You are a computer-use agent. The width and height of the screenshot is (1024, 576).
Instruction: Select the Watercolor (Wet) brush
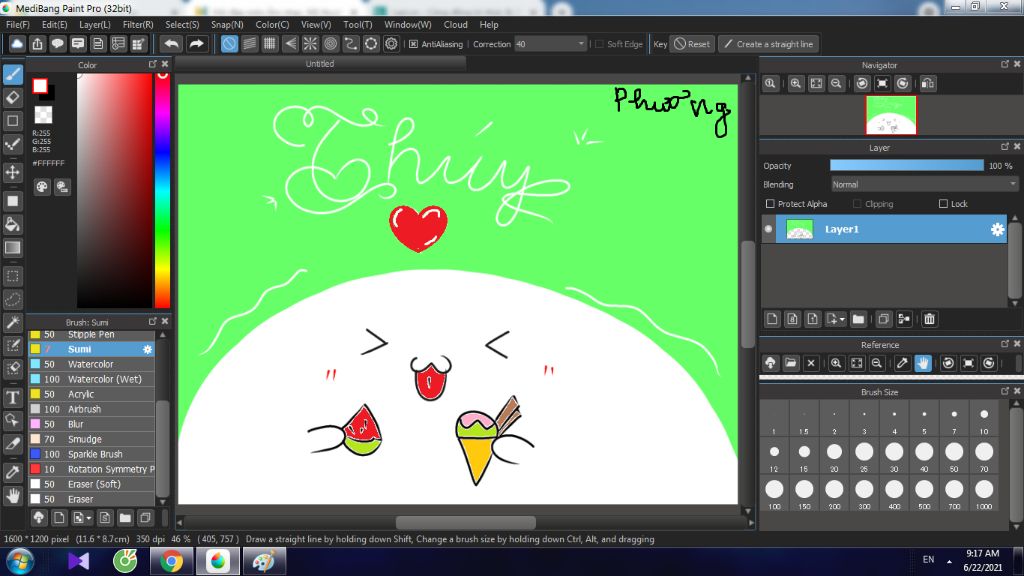[x=91, y=379]
